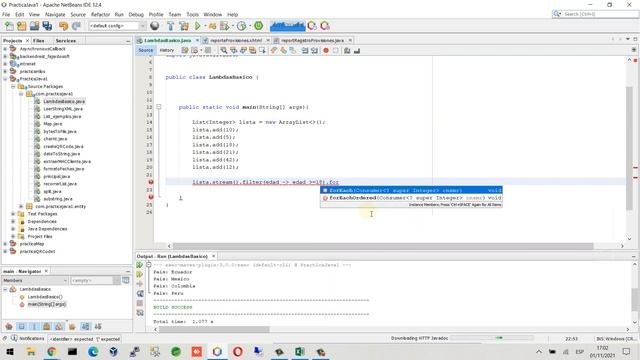The width and height of the screenshot is (640, 360).
Task: Click the Downloading HTTP Javadoc progress bar
Action: [x=492, y=338]
